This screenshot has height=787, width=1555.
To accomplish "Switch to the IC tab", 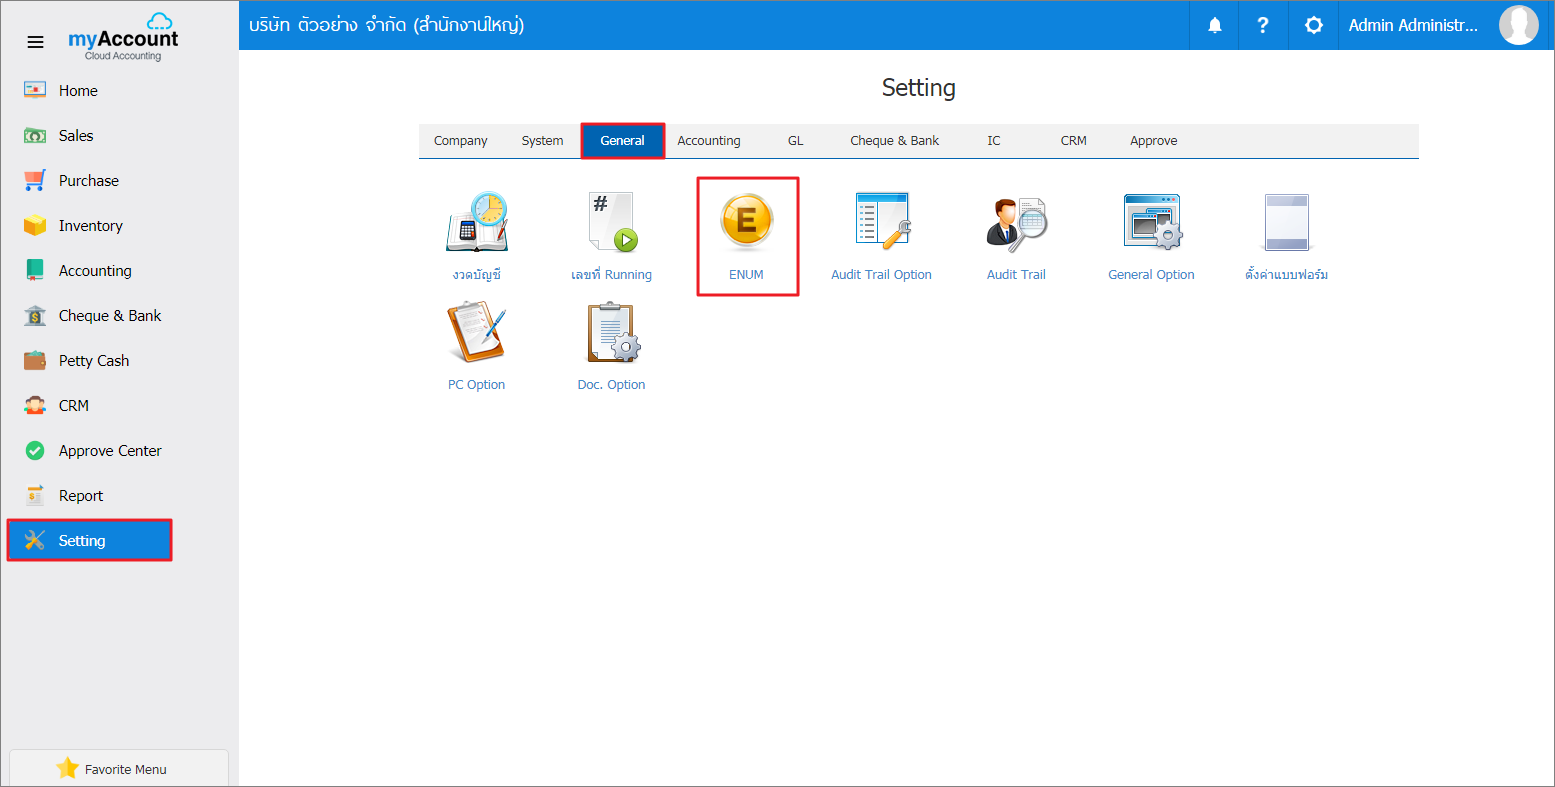I will [994, 141].
